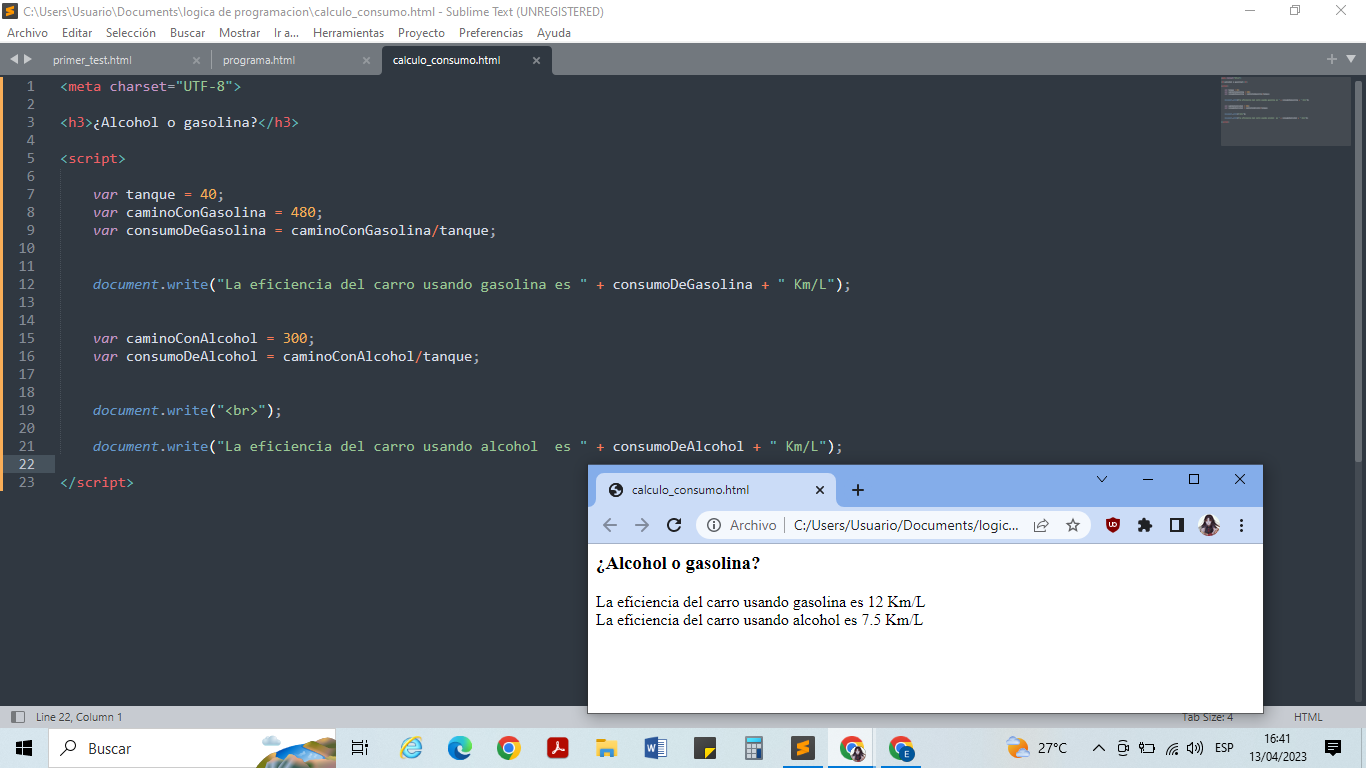Open the Ir a... menu
The height and width of the screenshot is (768, 1366).
(287, 33)
